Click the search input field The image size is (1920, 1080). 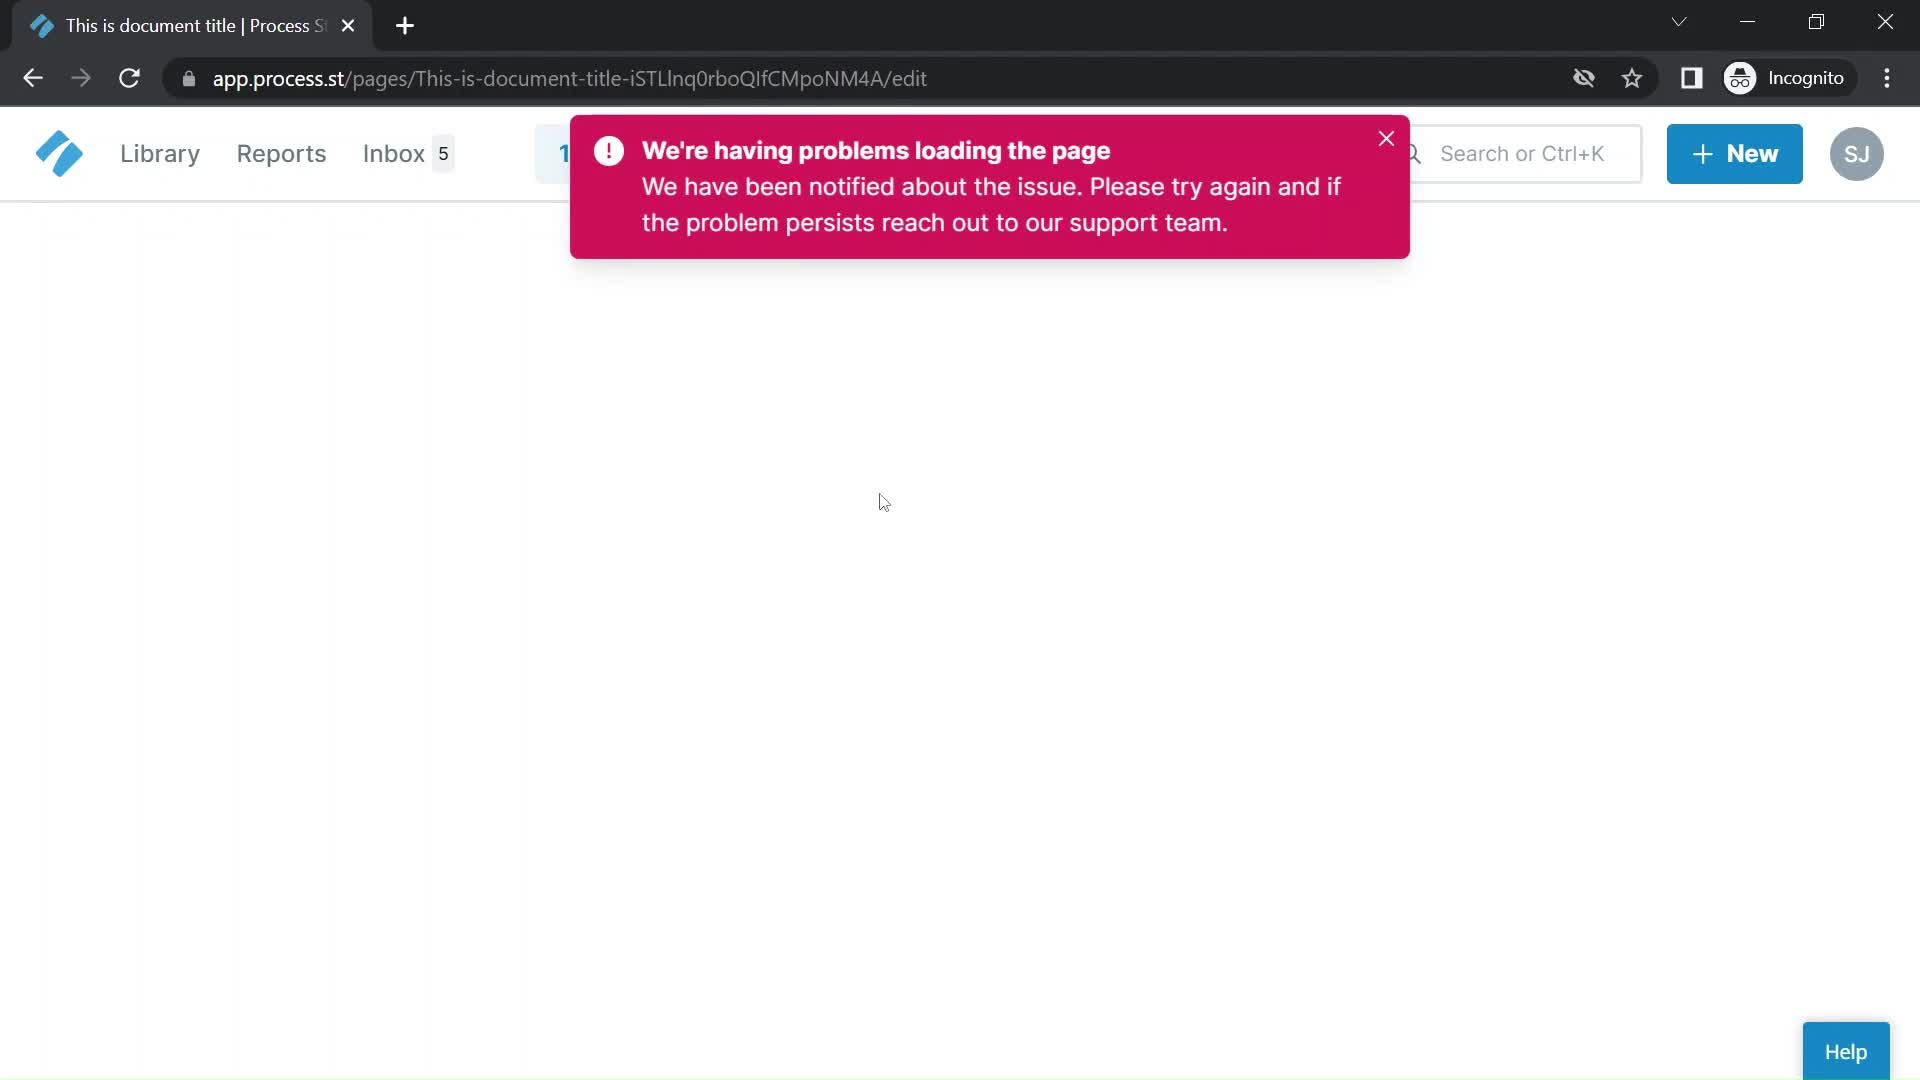pos(1523,153)
